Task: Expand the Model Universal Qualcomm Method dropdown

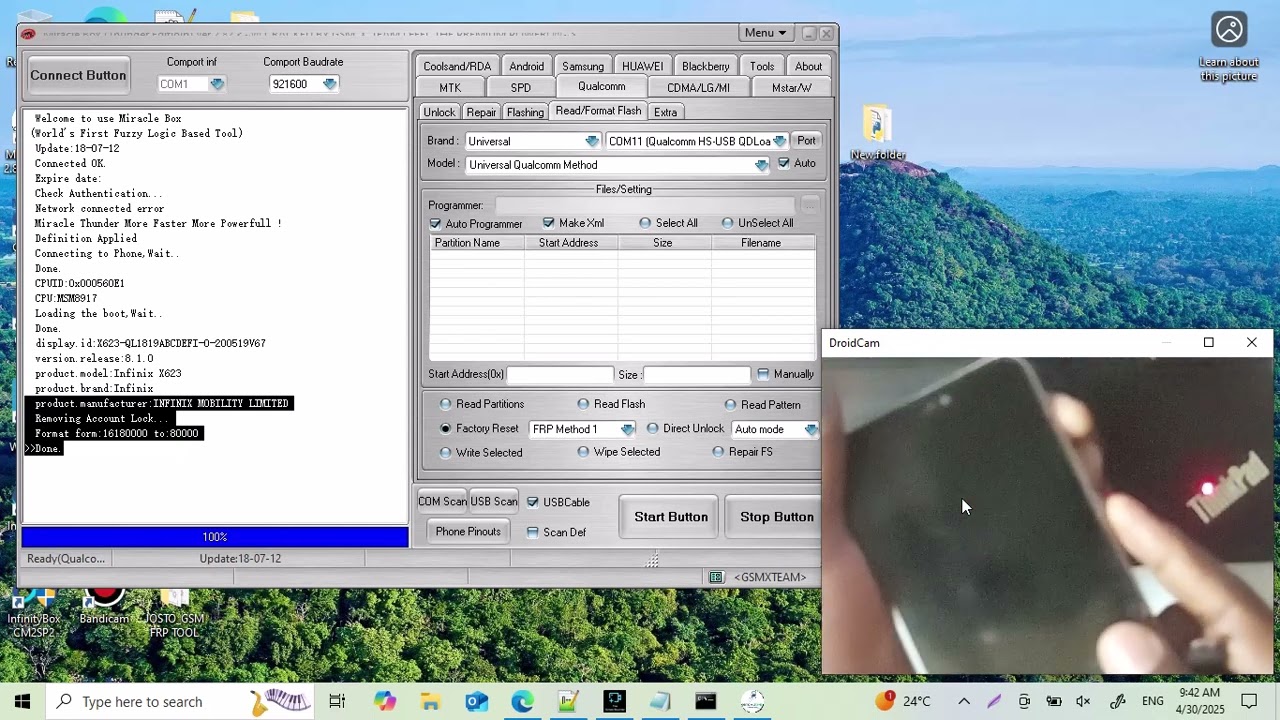Action: click(762, 165)
